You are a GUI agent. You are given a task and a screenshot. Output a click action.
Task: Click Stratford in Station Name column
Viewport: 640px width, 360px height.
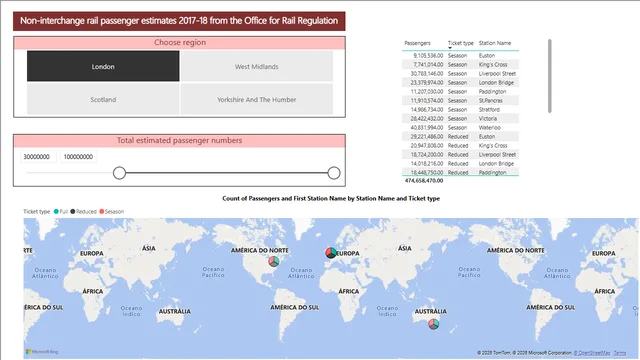pyautogui.click(x=489, y=109)
